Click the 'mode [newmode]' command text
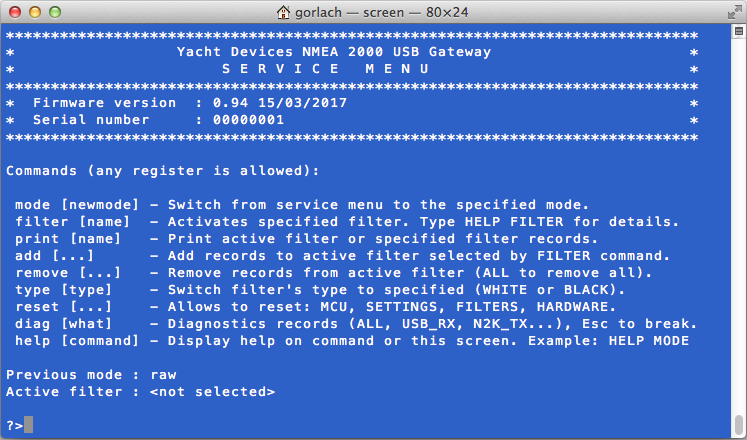Image resolution: width=747 pixels, height=440 pixels. [76, 204]
